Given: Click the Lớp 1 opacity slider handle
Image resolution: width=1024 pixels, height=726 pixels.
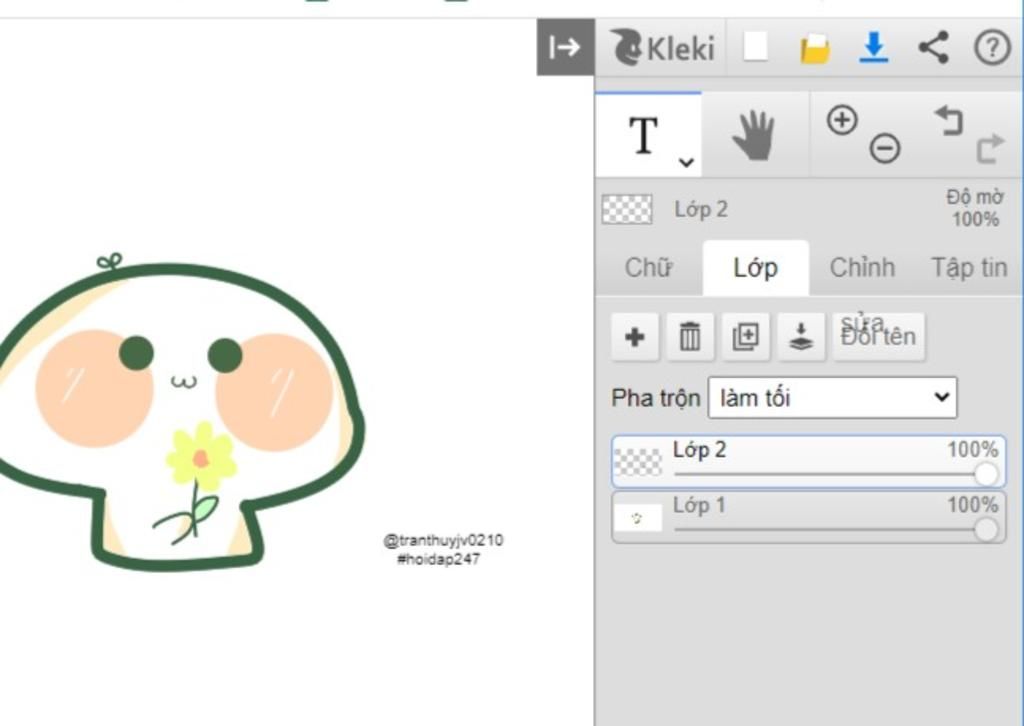Looking at the screenshot, I should pyautogui.click(x=986, y=529).
